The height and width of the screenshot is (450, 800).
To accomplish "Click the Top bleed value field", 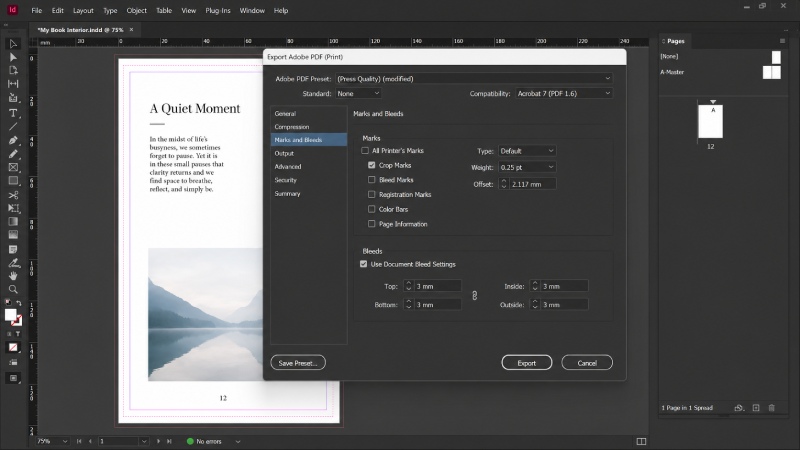I will [x=438, y=286].
